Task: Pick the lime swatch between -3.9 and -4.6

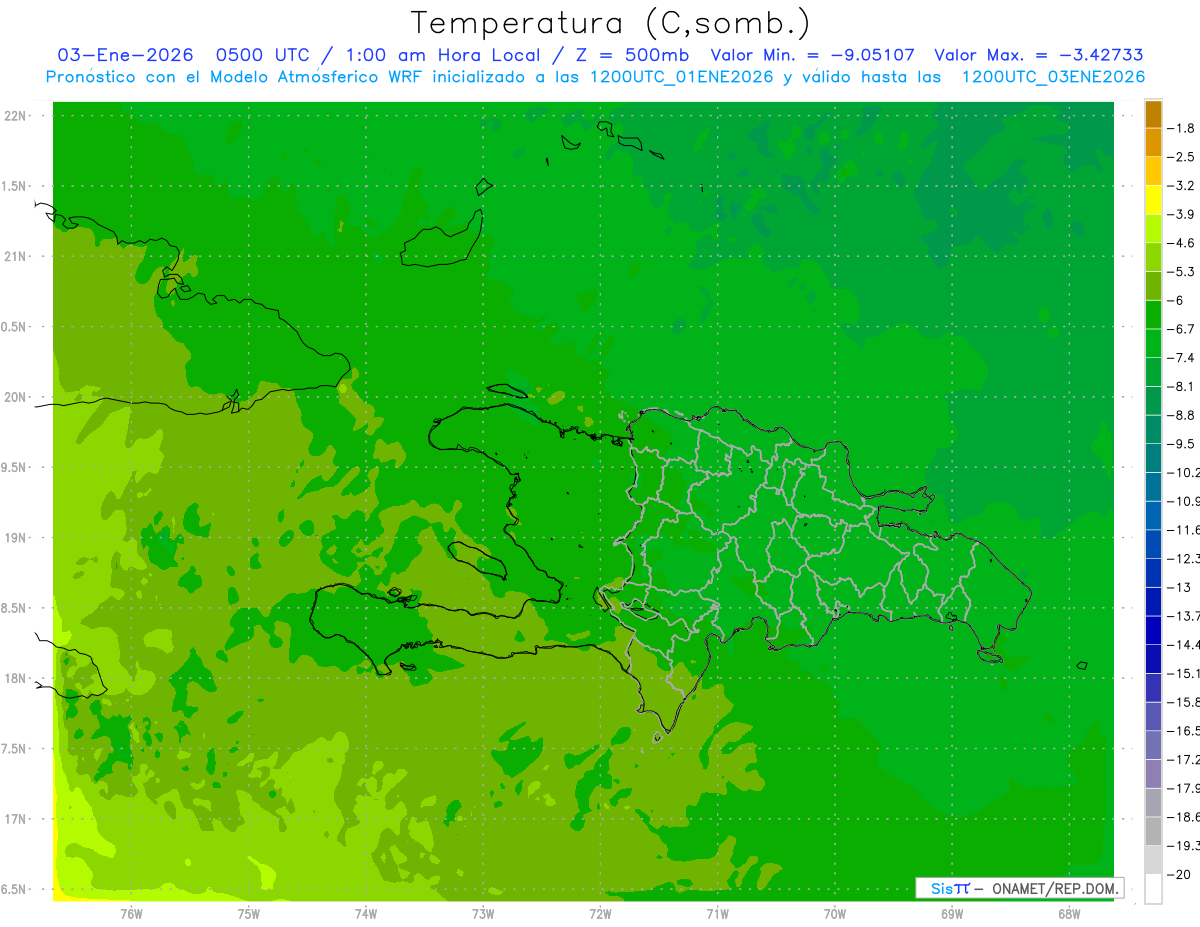Action: [x=1153, y=228]
